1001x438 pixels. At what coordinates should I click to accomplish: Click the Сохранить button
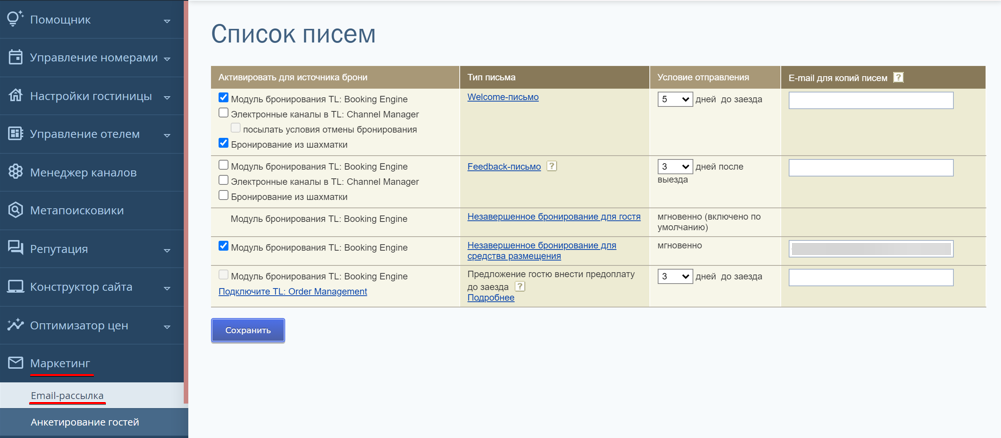pos(248,330)
